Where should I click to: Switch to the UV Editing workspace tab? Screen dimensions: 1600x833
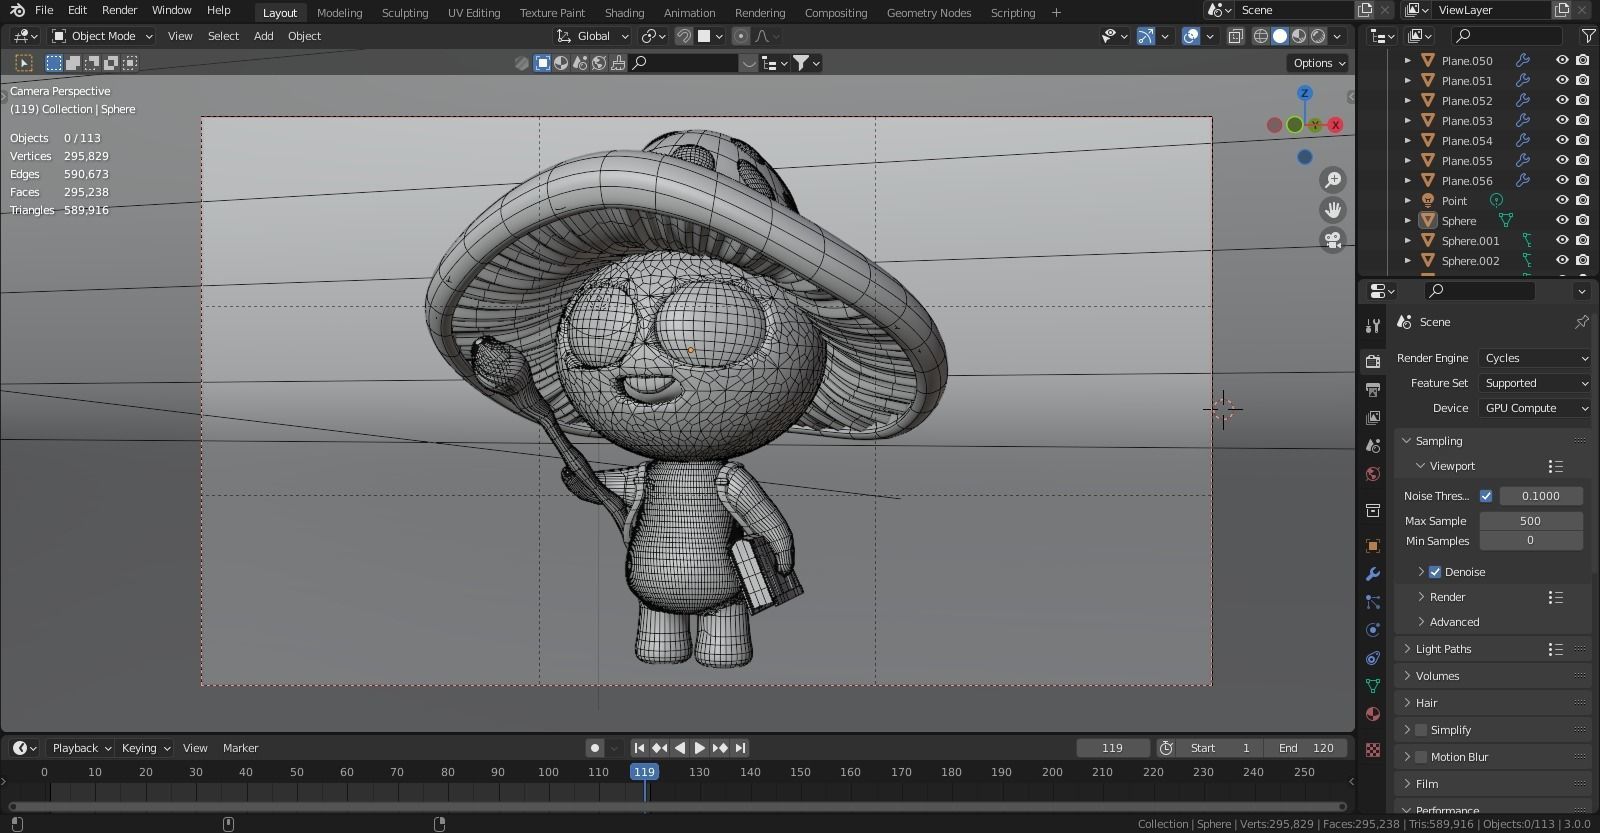474,13
